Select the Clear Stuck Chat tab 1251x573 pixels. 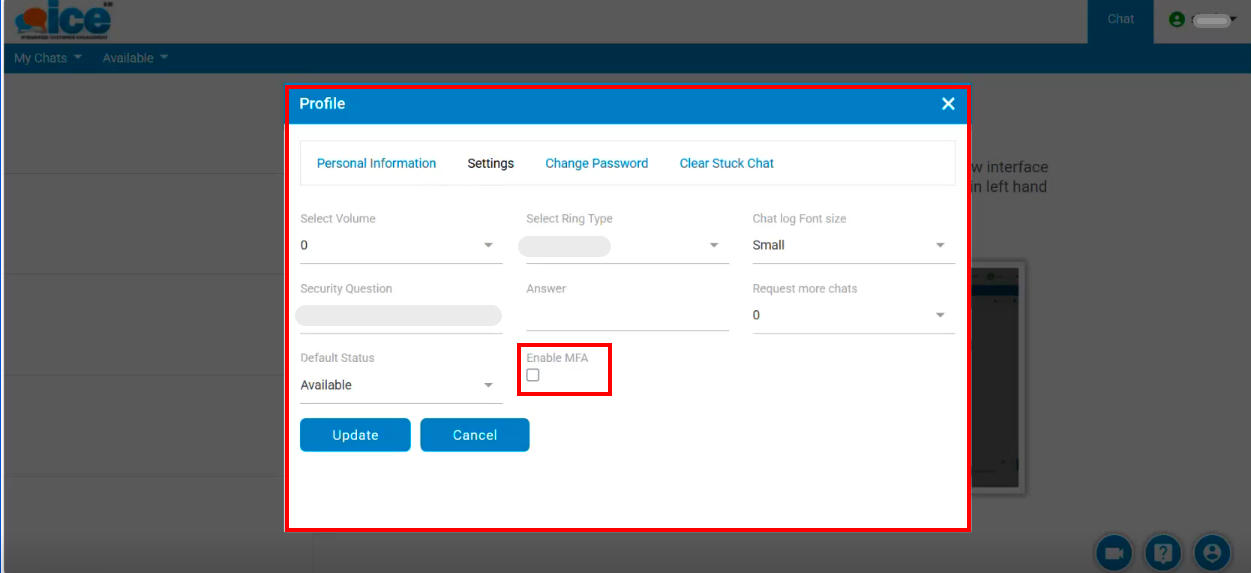point(726,164)
